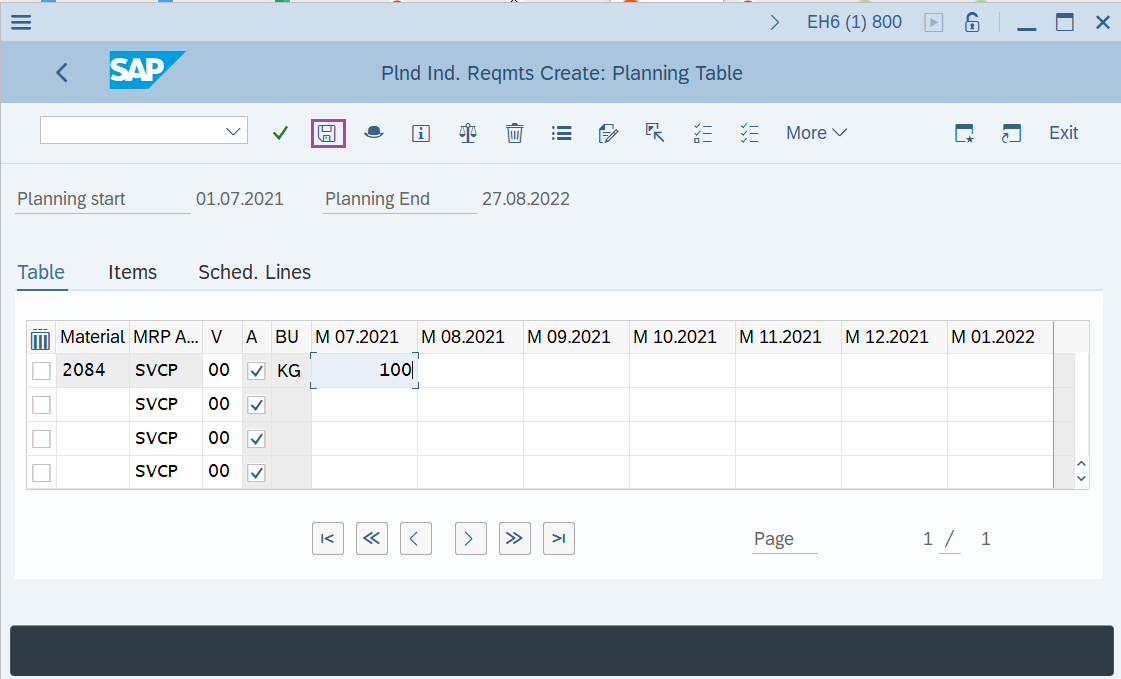
Task: Click the item list overview icon
Action: tap(561, 132)
